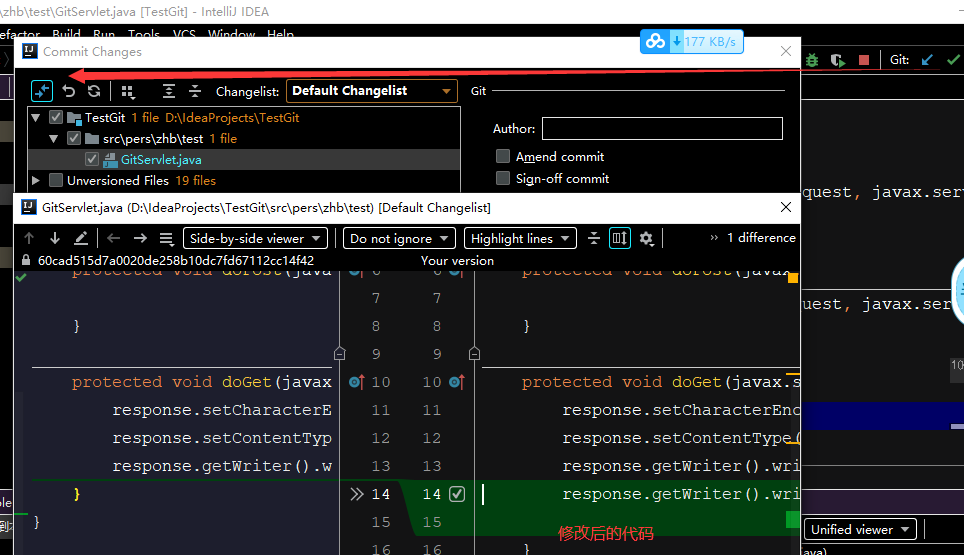Click the green change marker in diff stripe
964x555 pixels.
tap(792, 520)
